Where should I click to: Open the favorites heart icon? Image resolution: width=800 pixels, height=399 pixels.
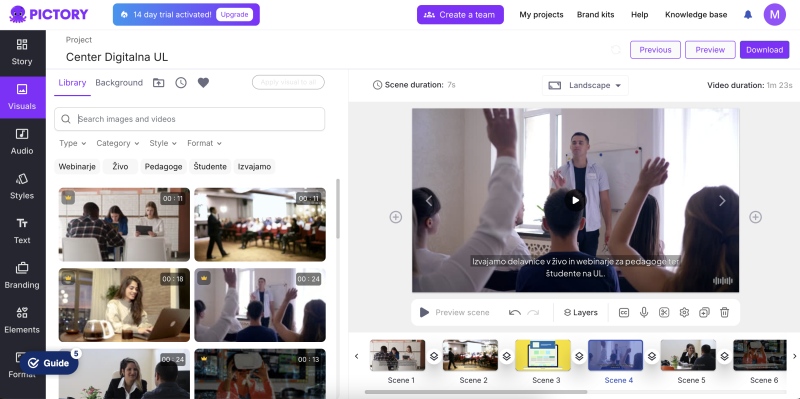pyautogui.click(x=204, y=83)
